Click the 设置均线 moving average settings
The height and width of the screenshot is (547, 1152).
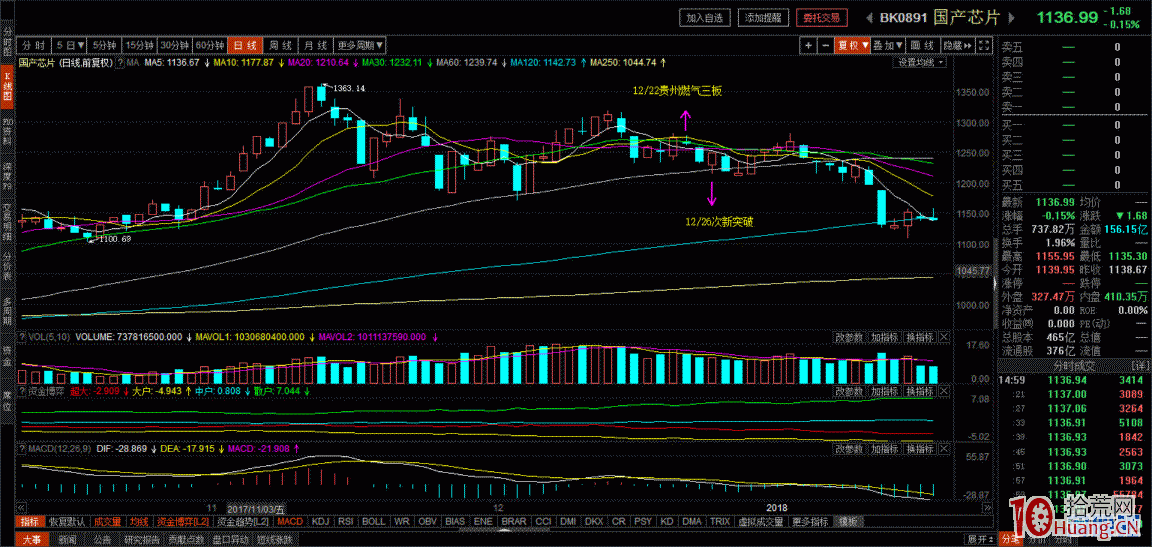pos(918,63)
